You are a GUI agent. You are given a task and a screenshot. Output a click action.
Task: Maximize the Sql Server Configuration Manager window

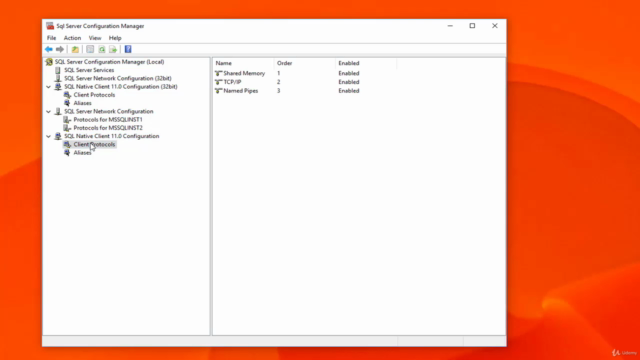472,26
